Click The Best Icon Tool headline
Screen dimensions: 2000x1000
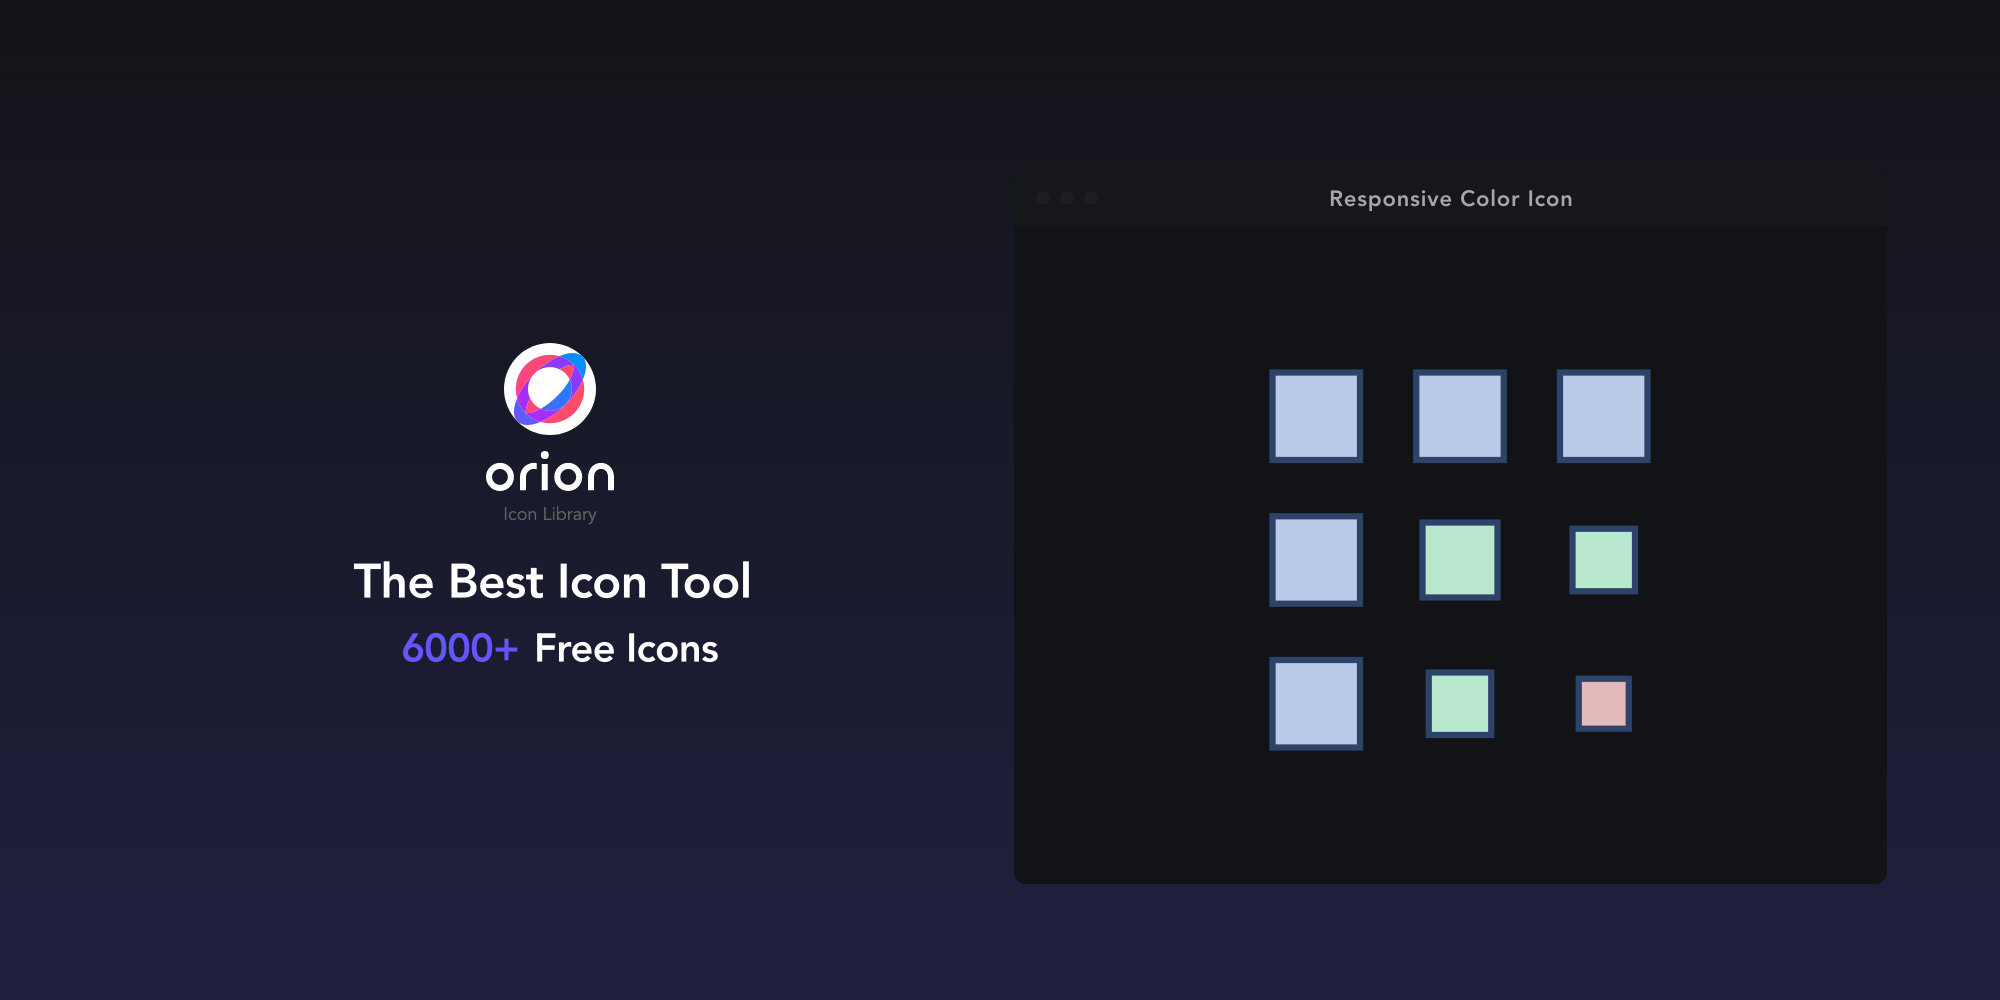tap(552, 582)
